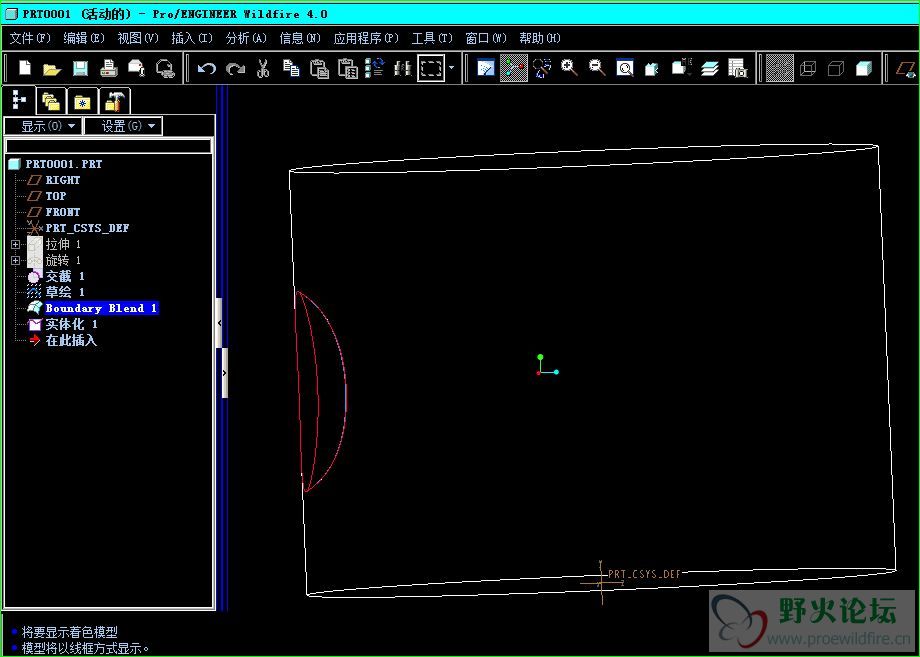Undo the last operation
920x657 pixels.
206,69
